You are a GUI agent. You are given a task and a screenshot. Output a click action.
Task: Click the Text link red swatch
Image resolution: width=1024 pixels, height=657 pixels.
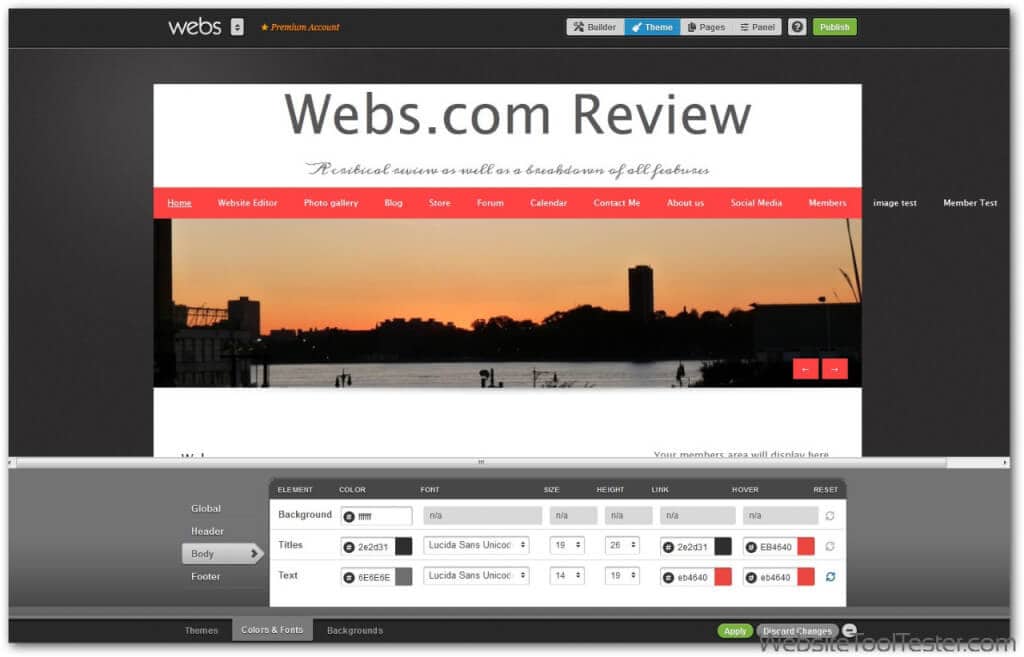pos(723,577)
